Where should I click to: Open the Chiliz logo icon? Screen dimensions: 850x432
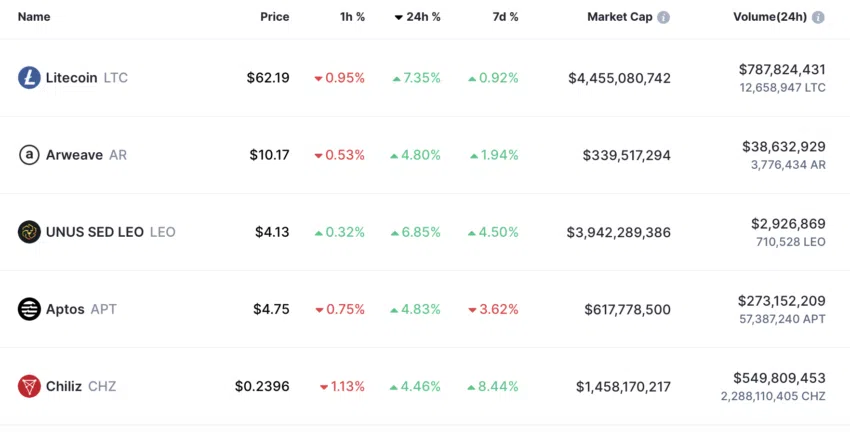click(29, 386)
